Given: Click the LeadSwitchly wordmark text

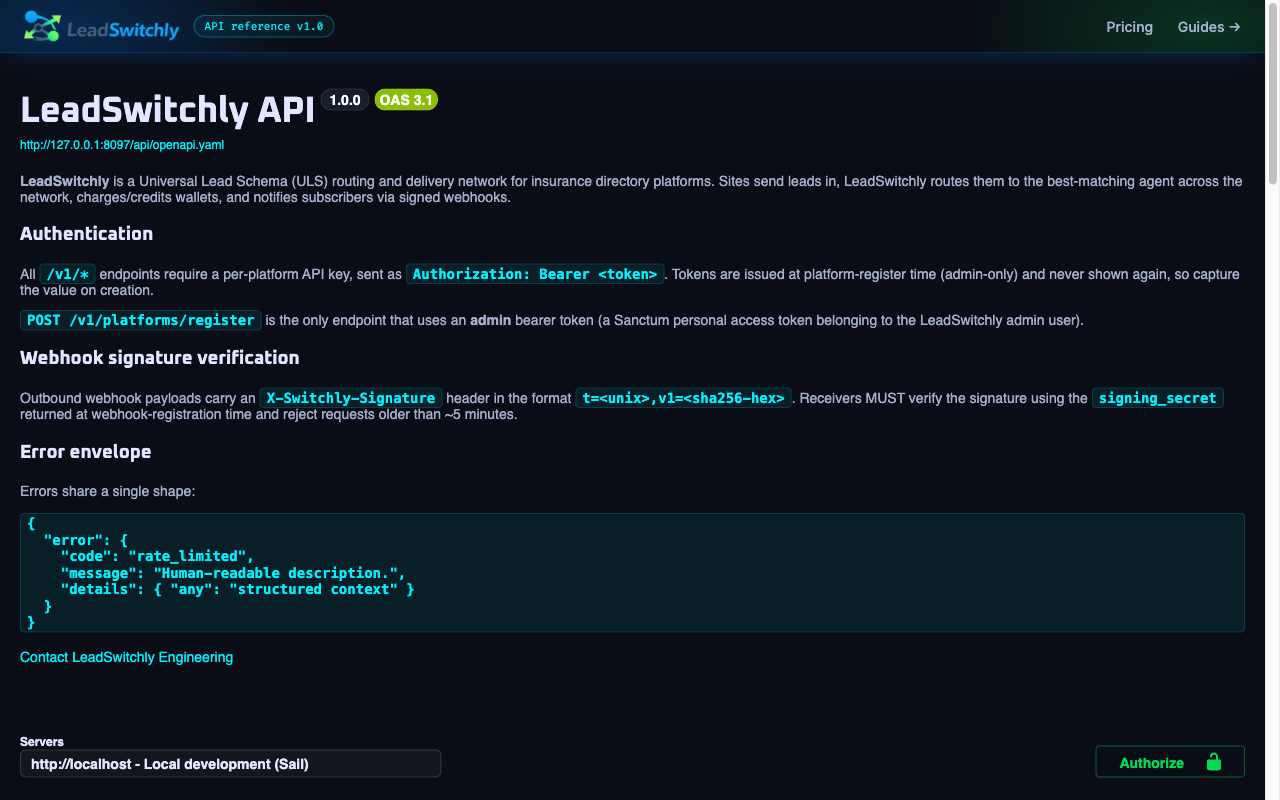Looking at the screenshot, I should point(123,30).
